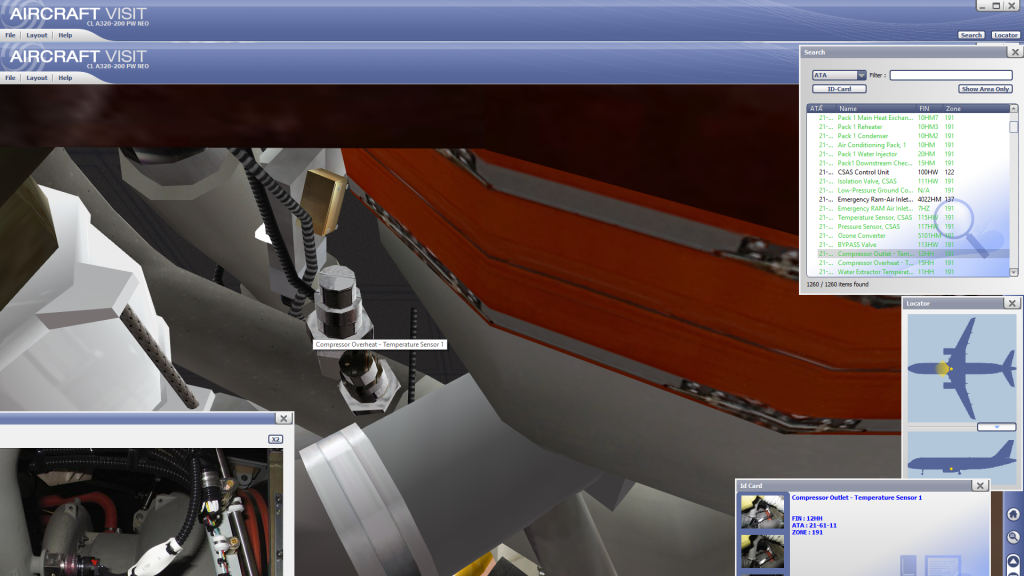Click the results list scroll-down arrow
The height and width of the screenshot is (576, 1024).
[1014, 272]
